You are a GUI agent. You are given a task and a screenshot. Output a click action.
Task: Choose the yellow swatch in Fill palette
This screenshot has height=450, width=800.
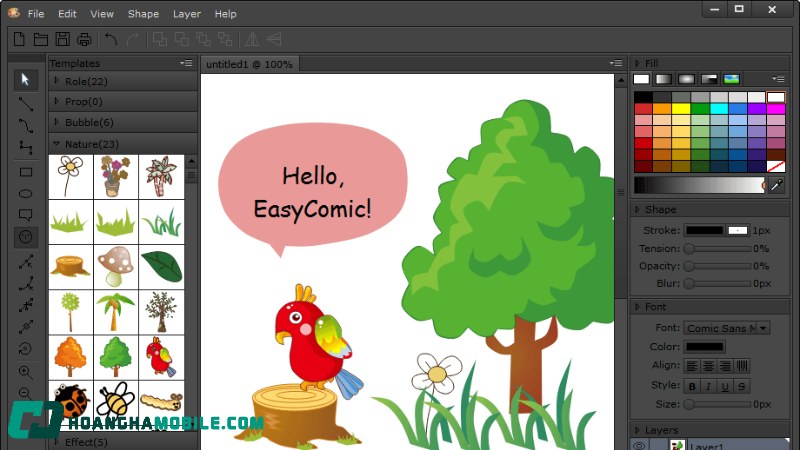[x=681, y=108]
